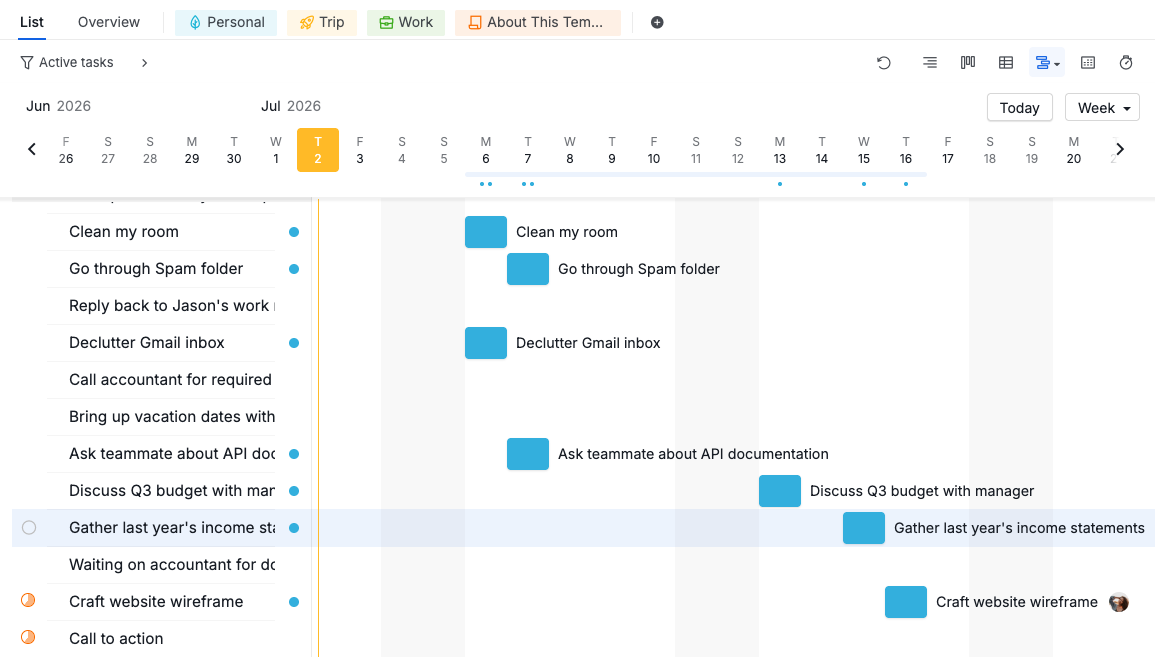Image resolution: width=1155 pixels, height=657 pixels.
Task: Click the assignee avatar on Craft website wireframe
Action: click(1119, 602)
